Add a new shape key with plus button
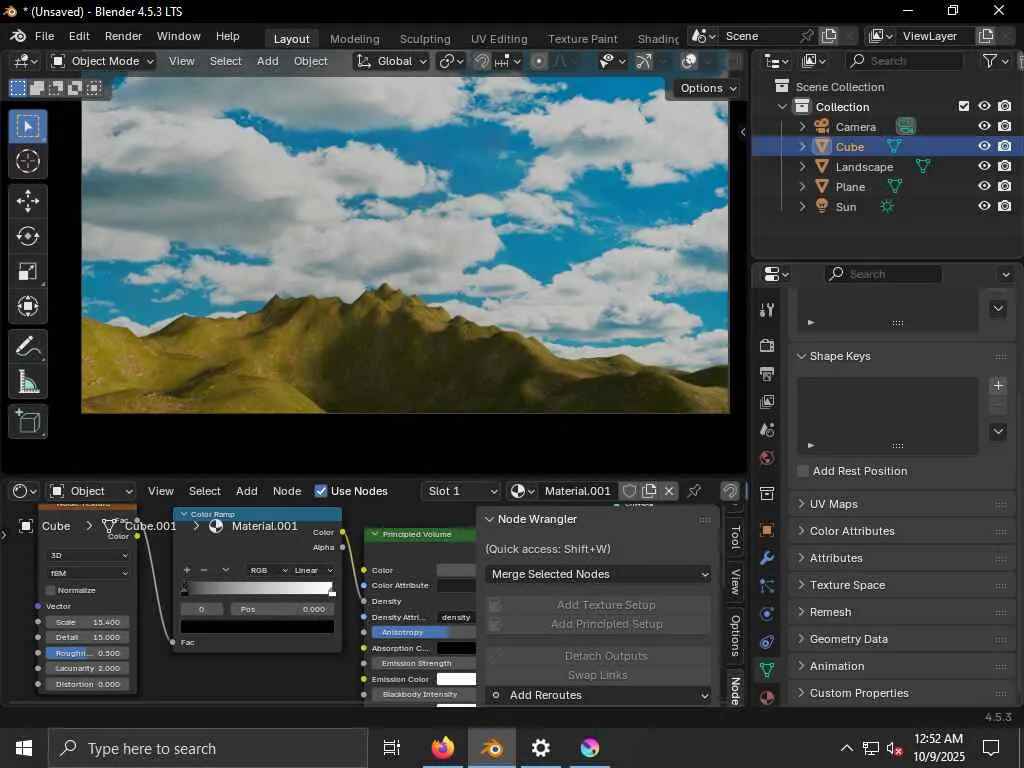The width and height of the screenshot is (1024, 768). coord(997,386)
